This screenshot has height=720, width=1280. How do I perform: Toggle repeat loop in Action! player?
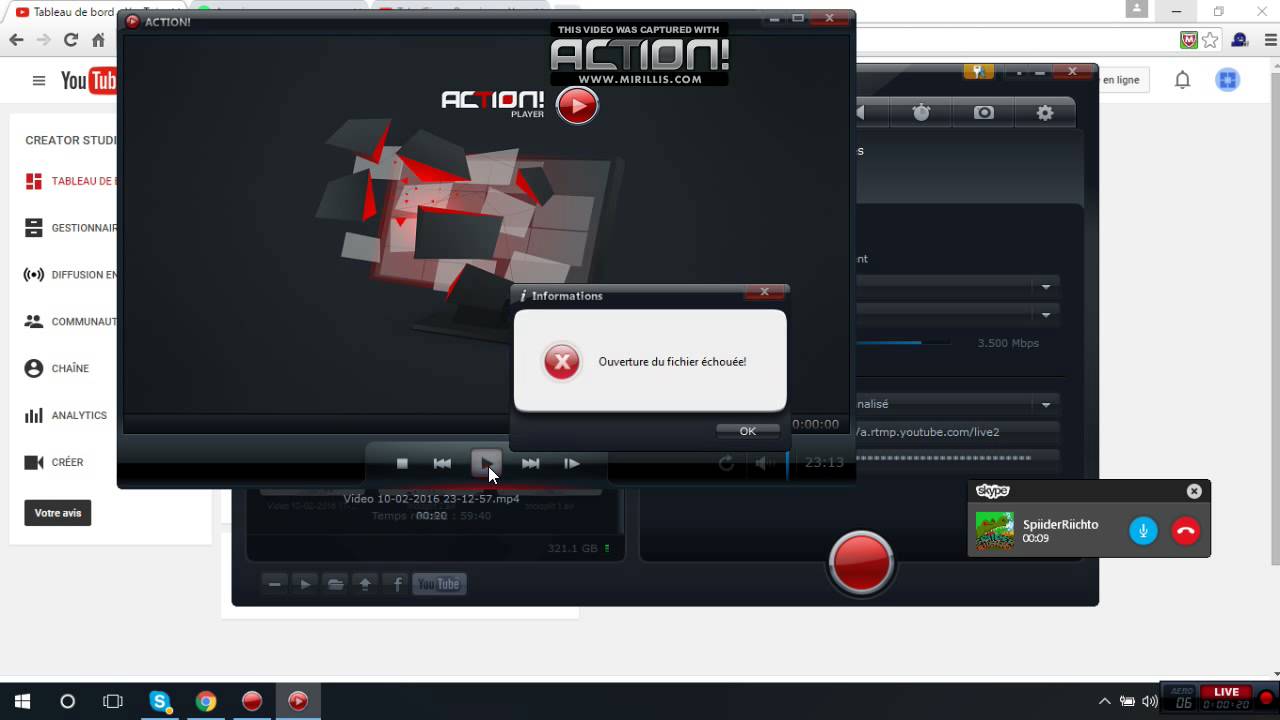click(726, 463)
